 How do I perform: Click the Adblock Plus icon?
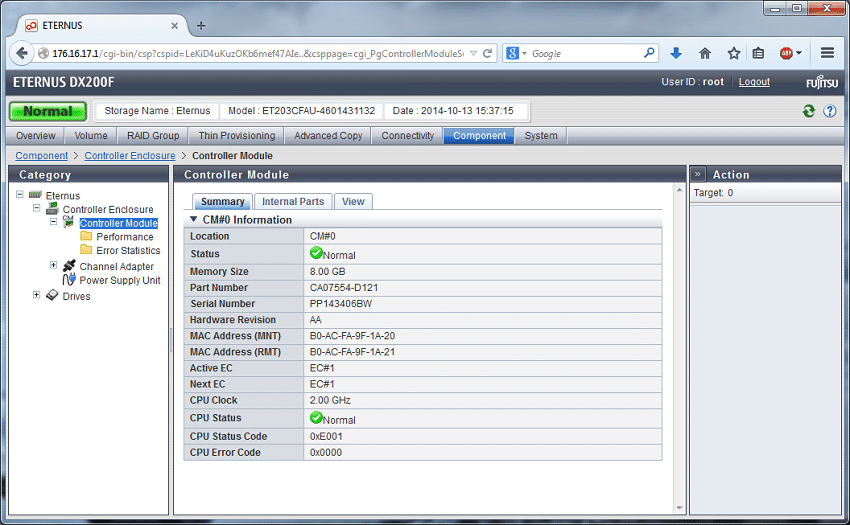[786, 53]
